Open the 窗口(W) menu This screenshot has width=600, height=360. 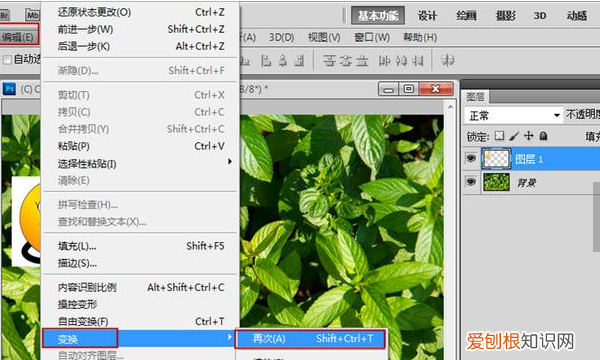click(x=372, y=37)
